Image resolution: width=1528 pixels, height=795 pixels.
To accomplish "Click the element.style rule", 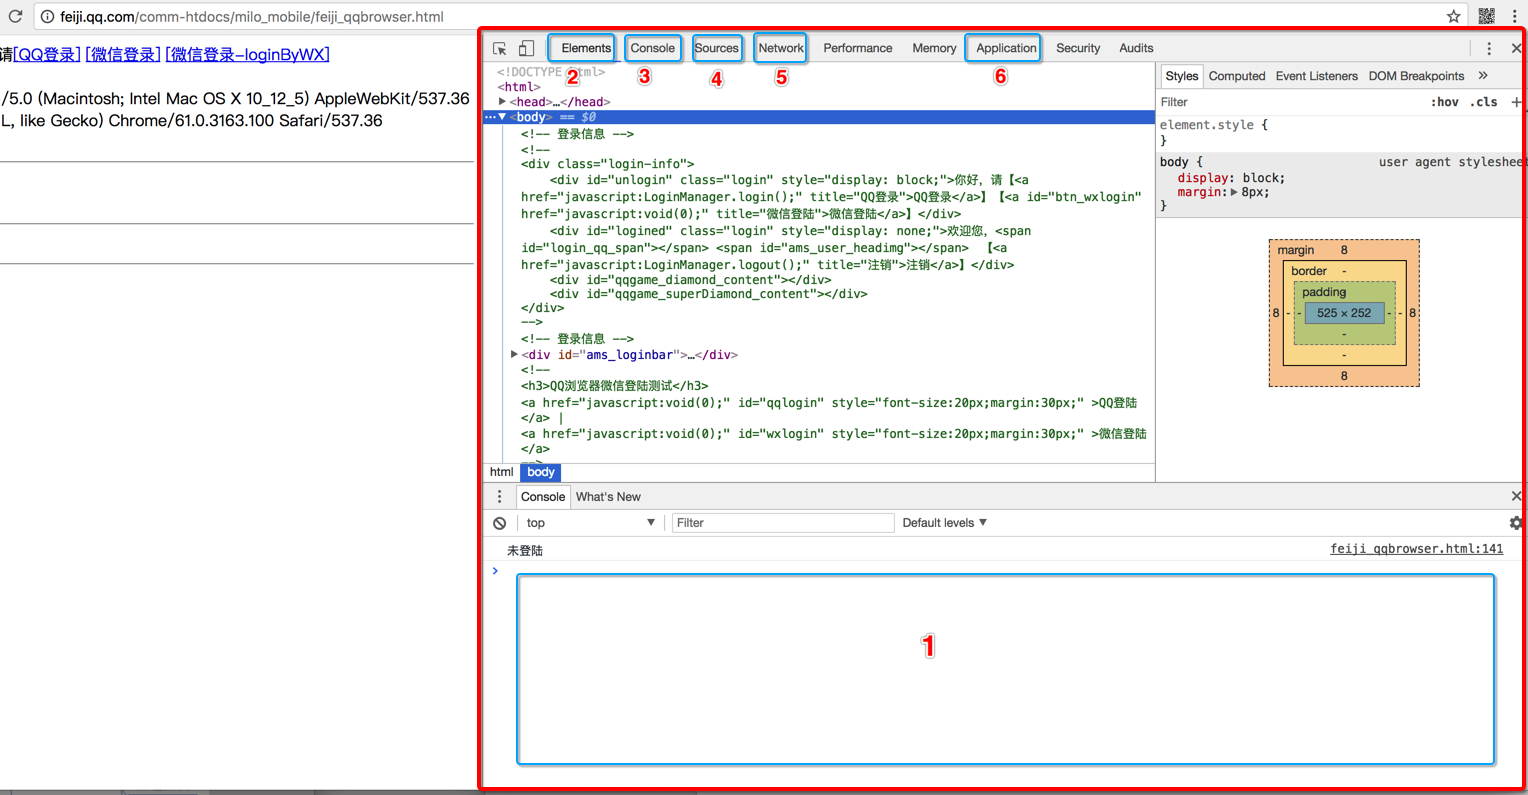I will click(x=1214, y=125).
